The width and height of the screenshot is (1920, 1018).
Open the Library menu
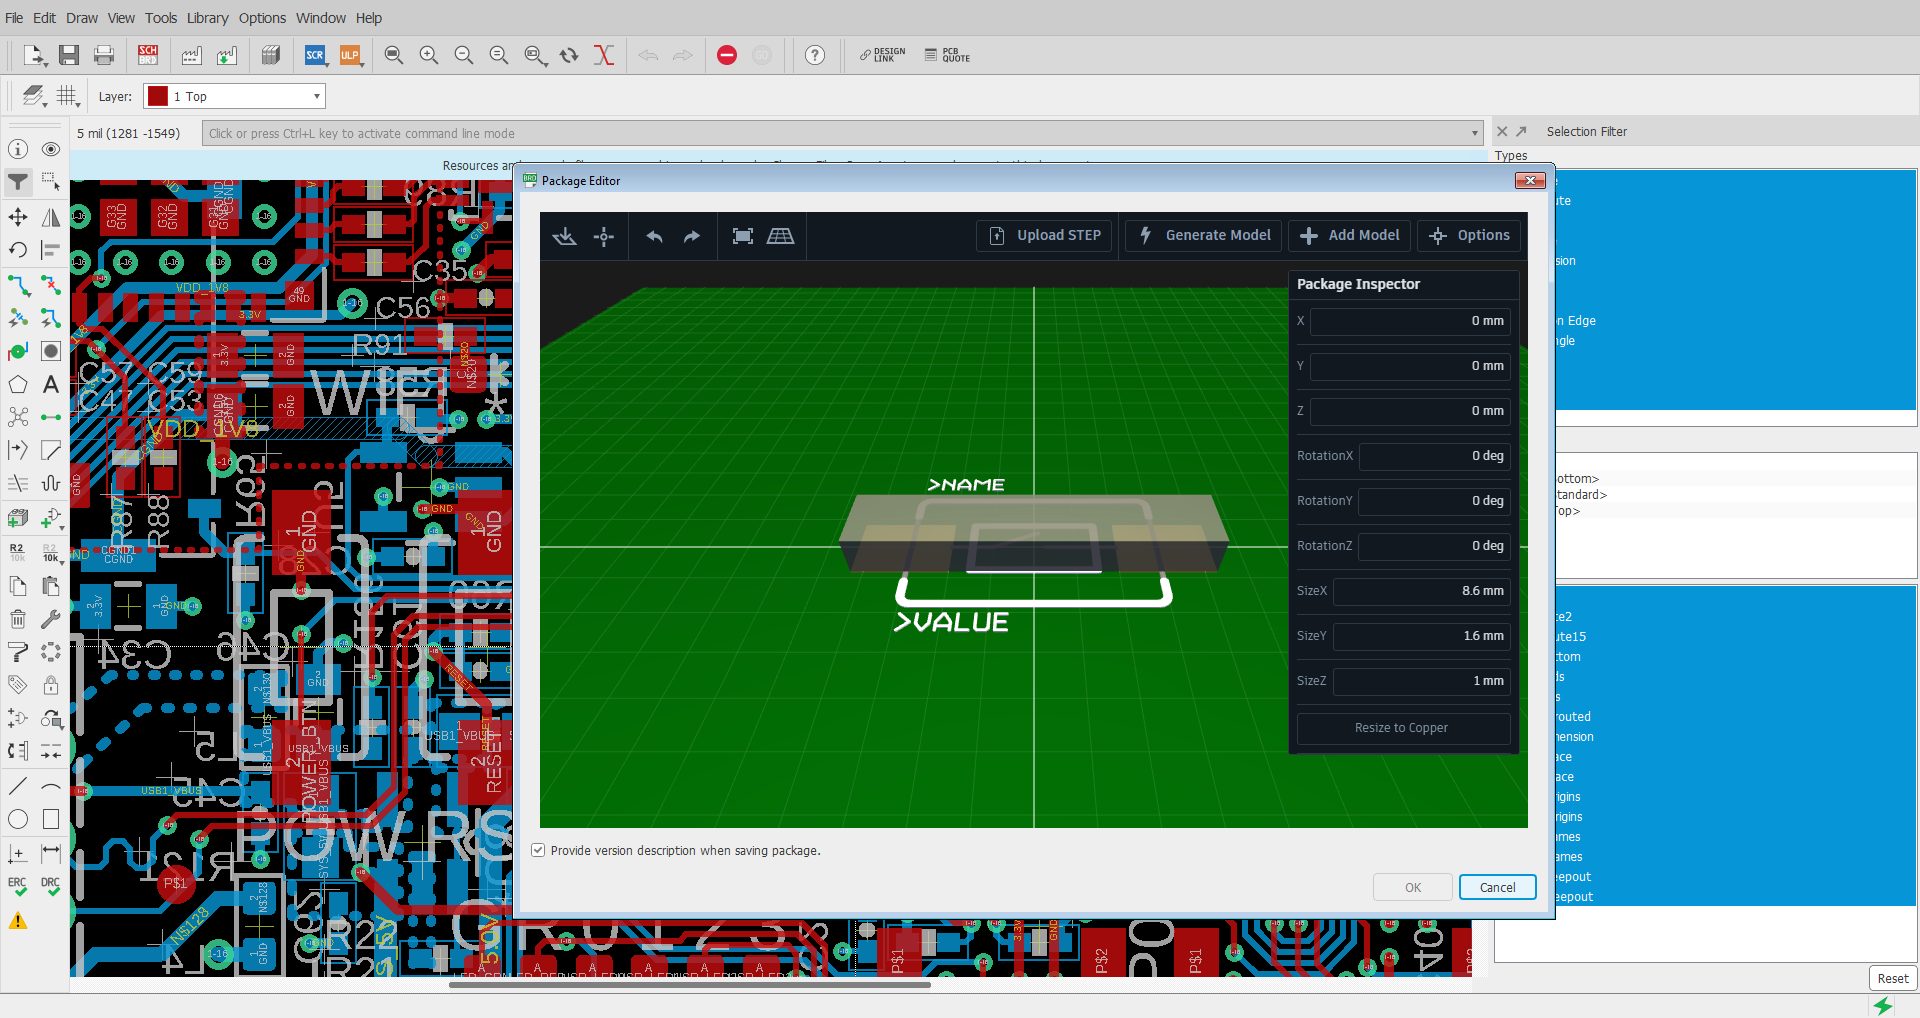tap(207, 17)
